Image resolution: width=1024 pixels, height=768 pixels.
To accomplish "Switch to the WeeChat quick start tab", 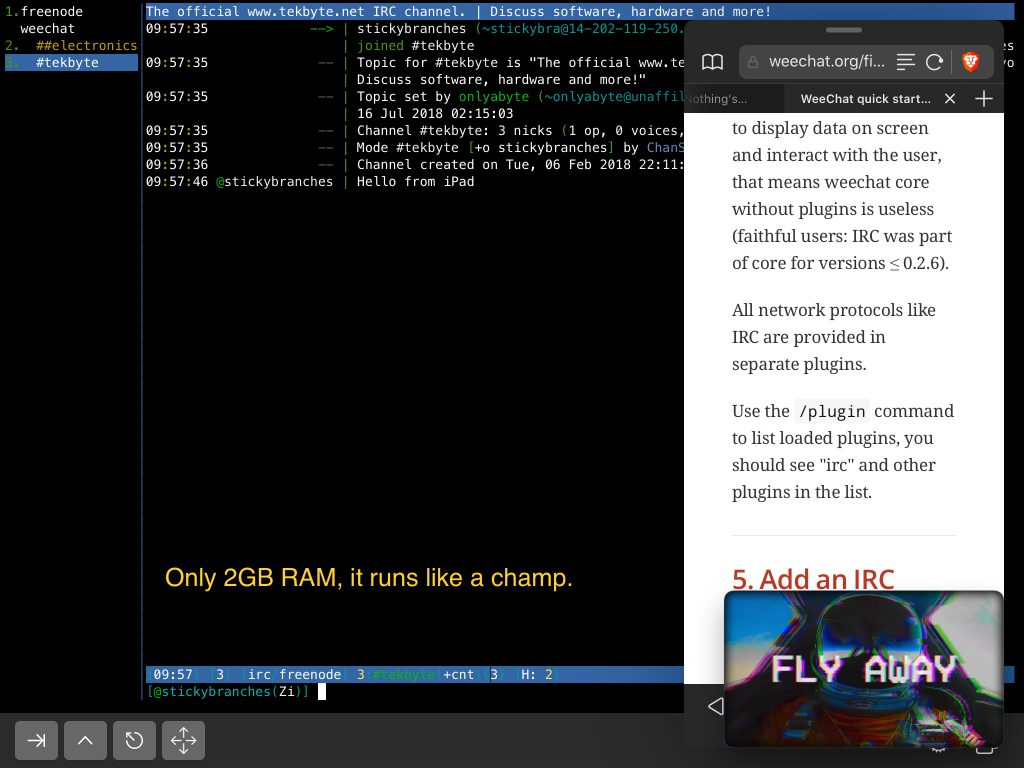I will (865, 99).
